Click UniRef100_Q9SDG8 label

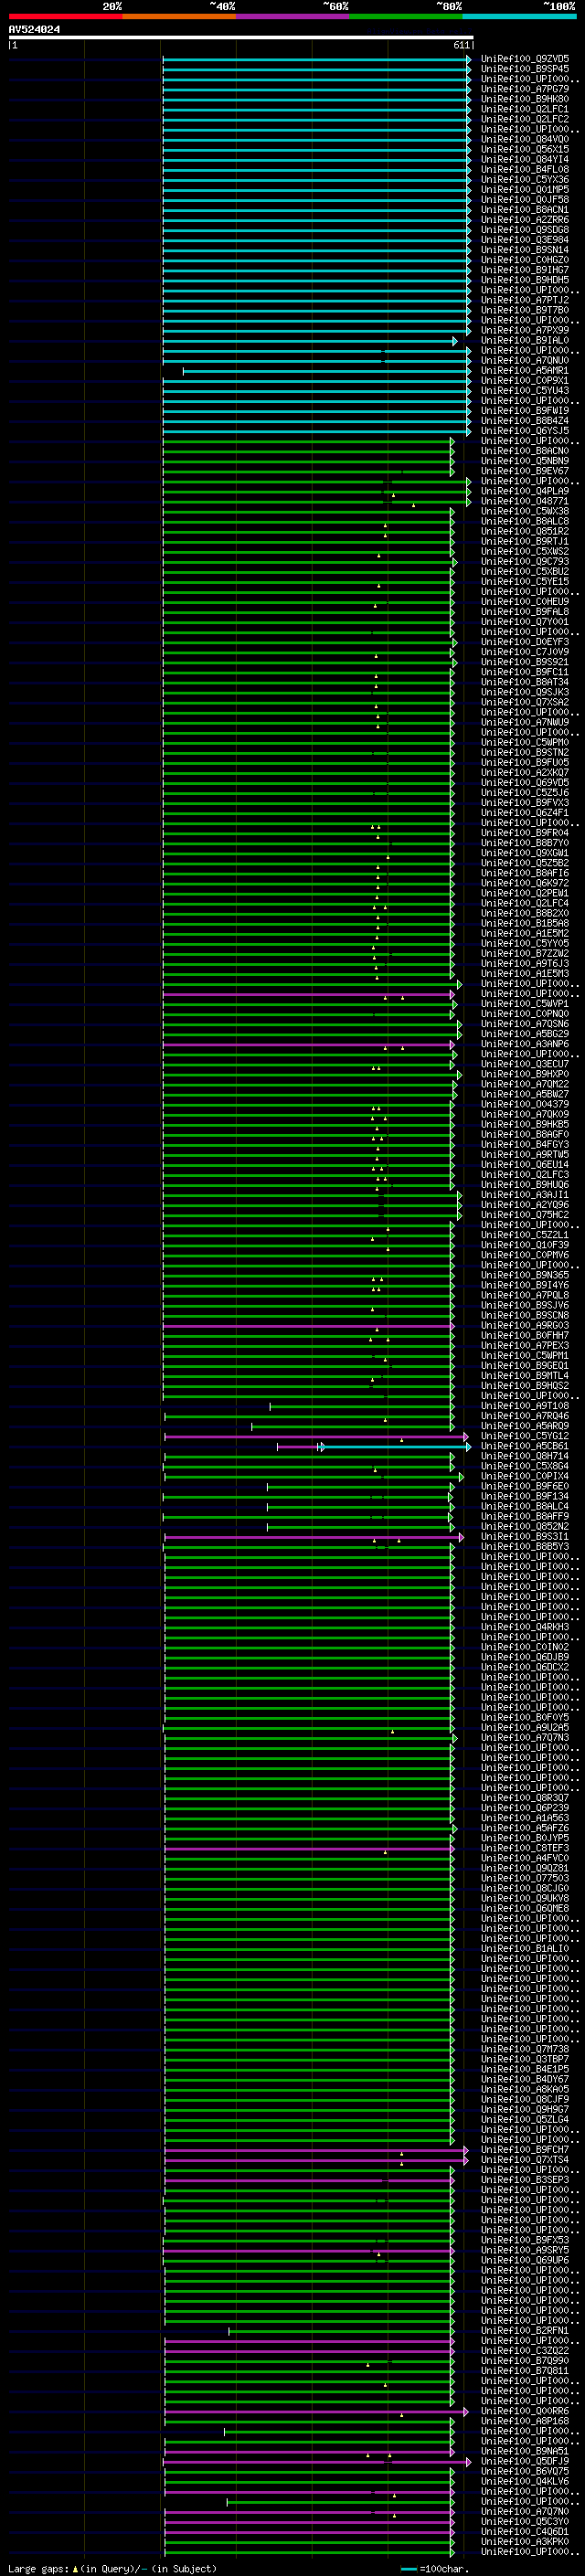click(525, 230)
